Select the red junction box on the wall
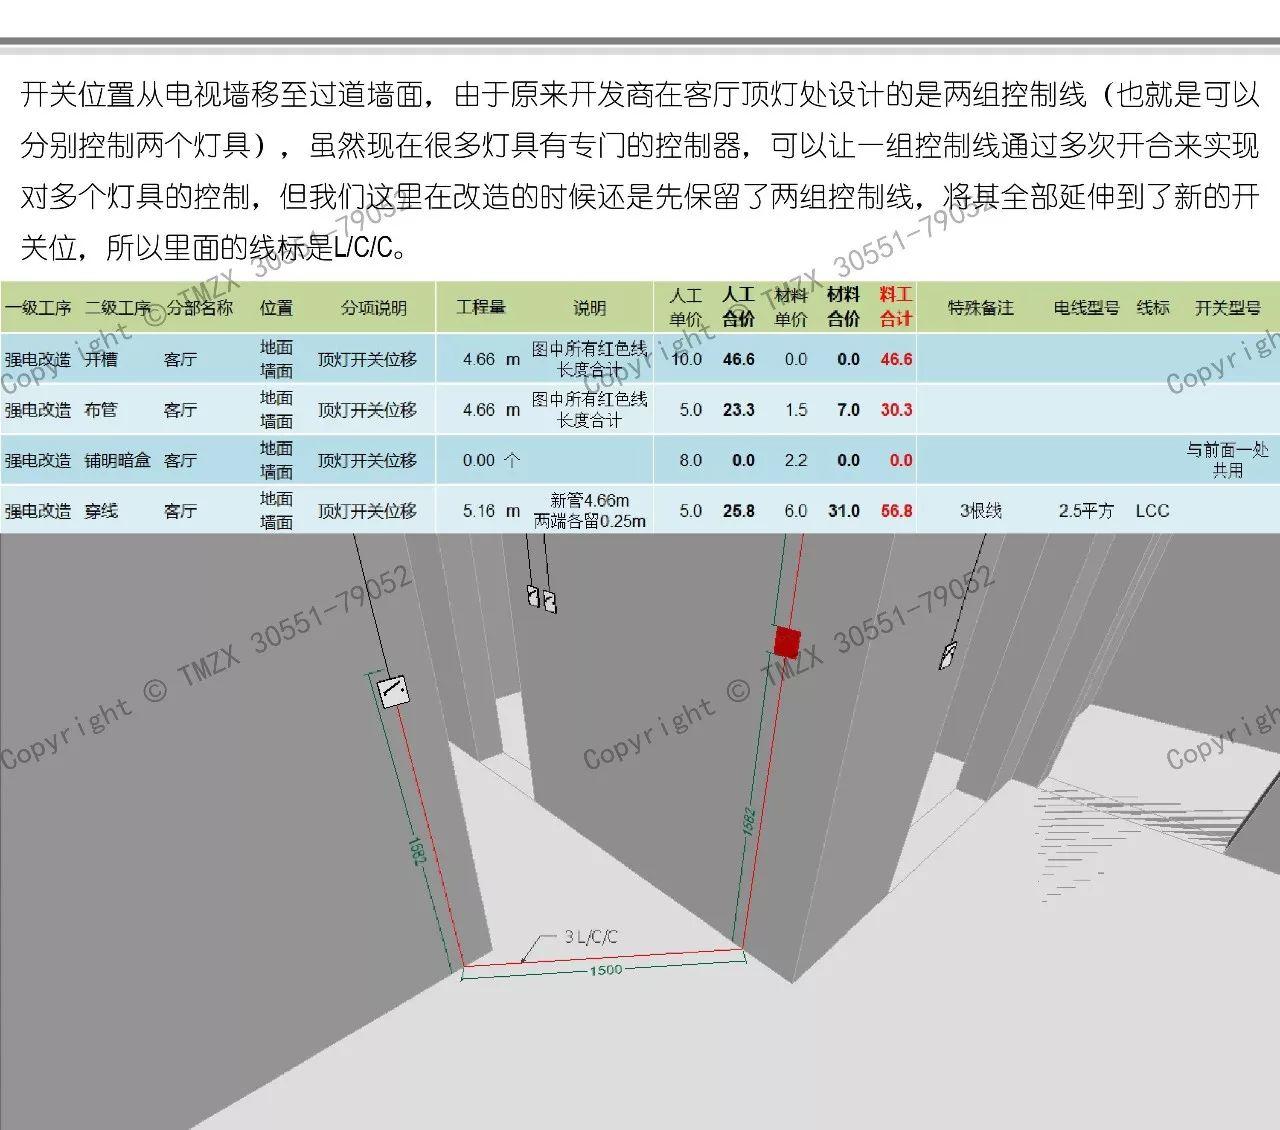The height and width of the screenshot is (1130, 1280). (x=788, y=641)
